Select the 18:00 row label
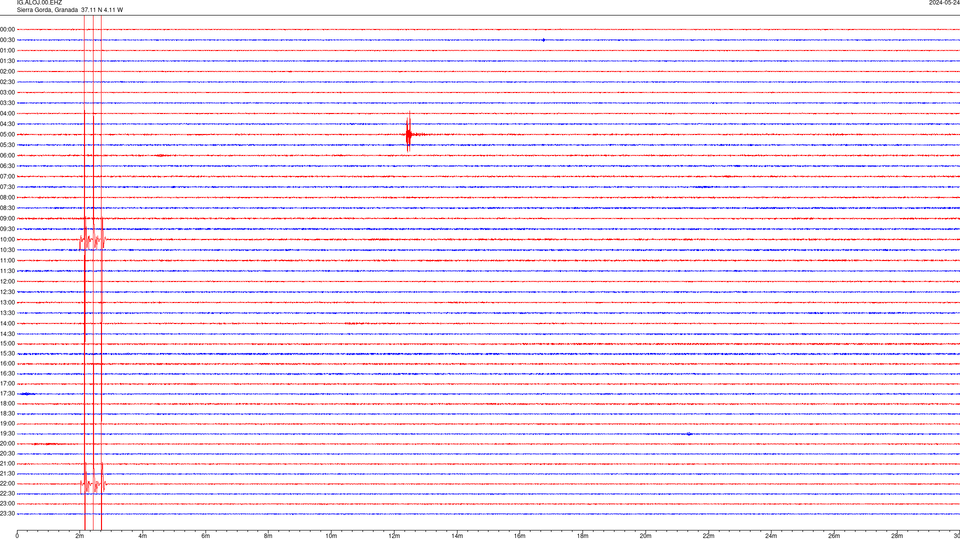Screen dimensions: 960x540 (7, 403)
